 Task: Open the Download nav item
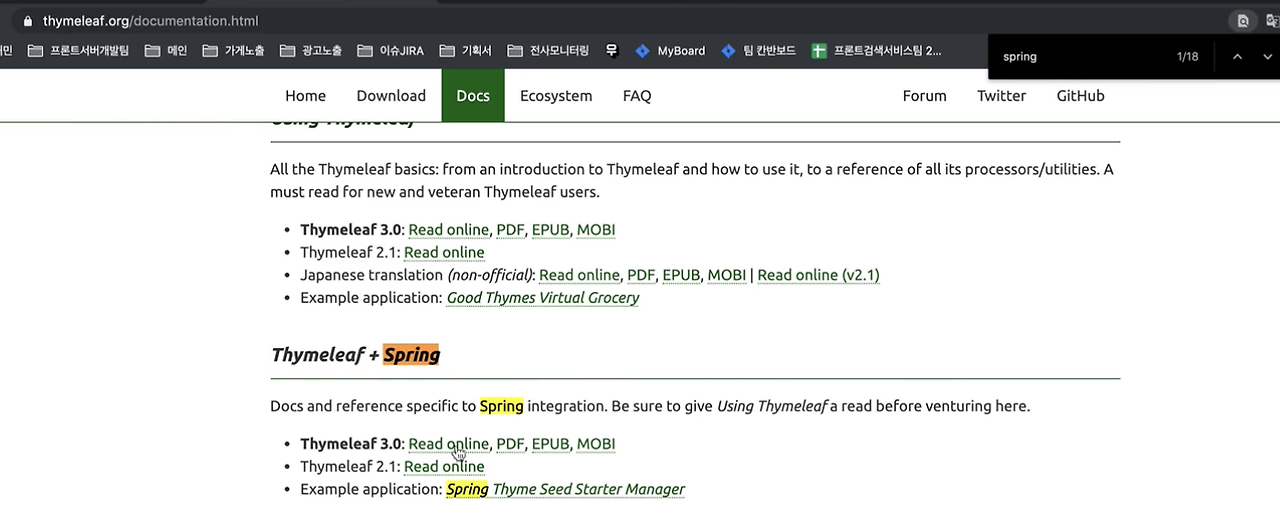[x=391, y=96]
